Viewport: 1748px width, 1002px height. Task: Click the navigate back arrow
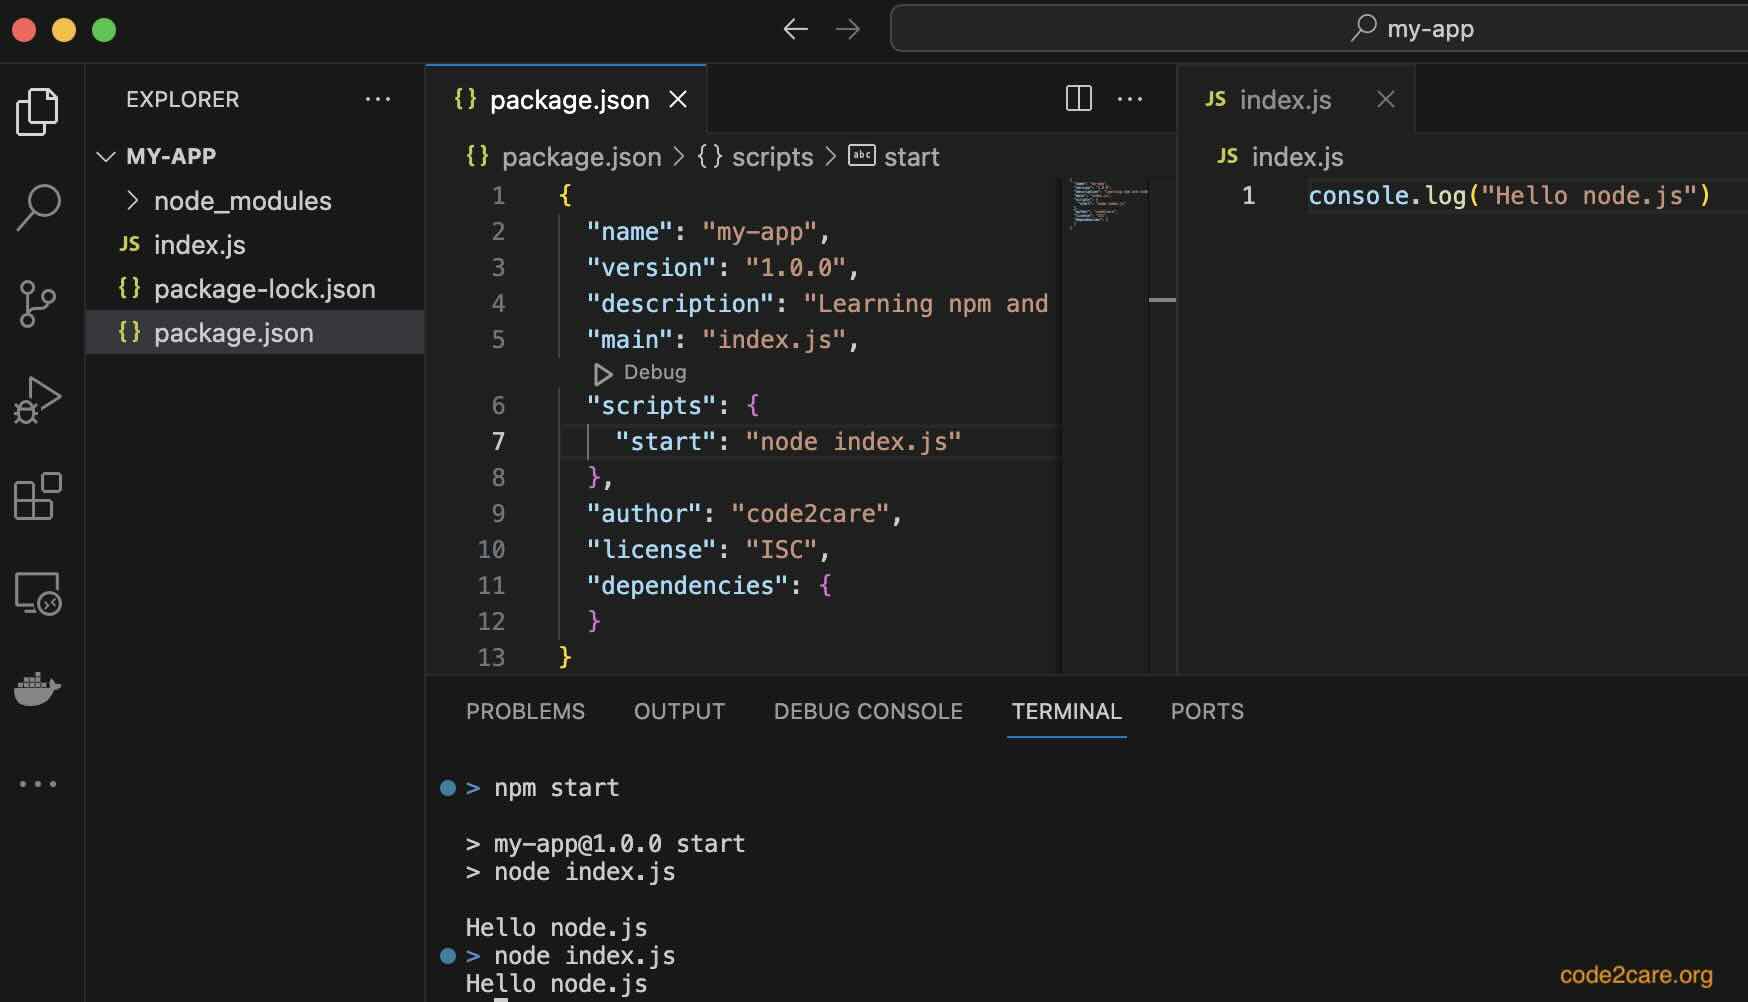click(795, 29)
